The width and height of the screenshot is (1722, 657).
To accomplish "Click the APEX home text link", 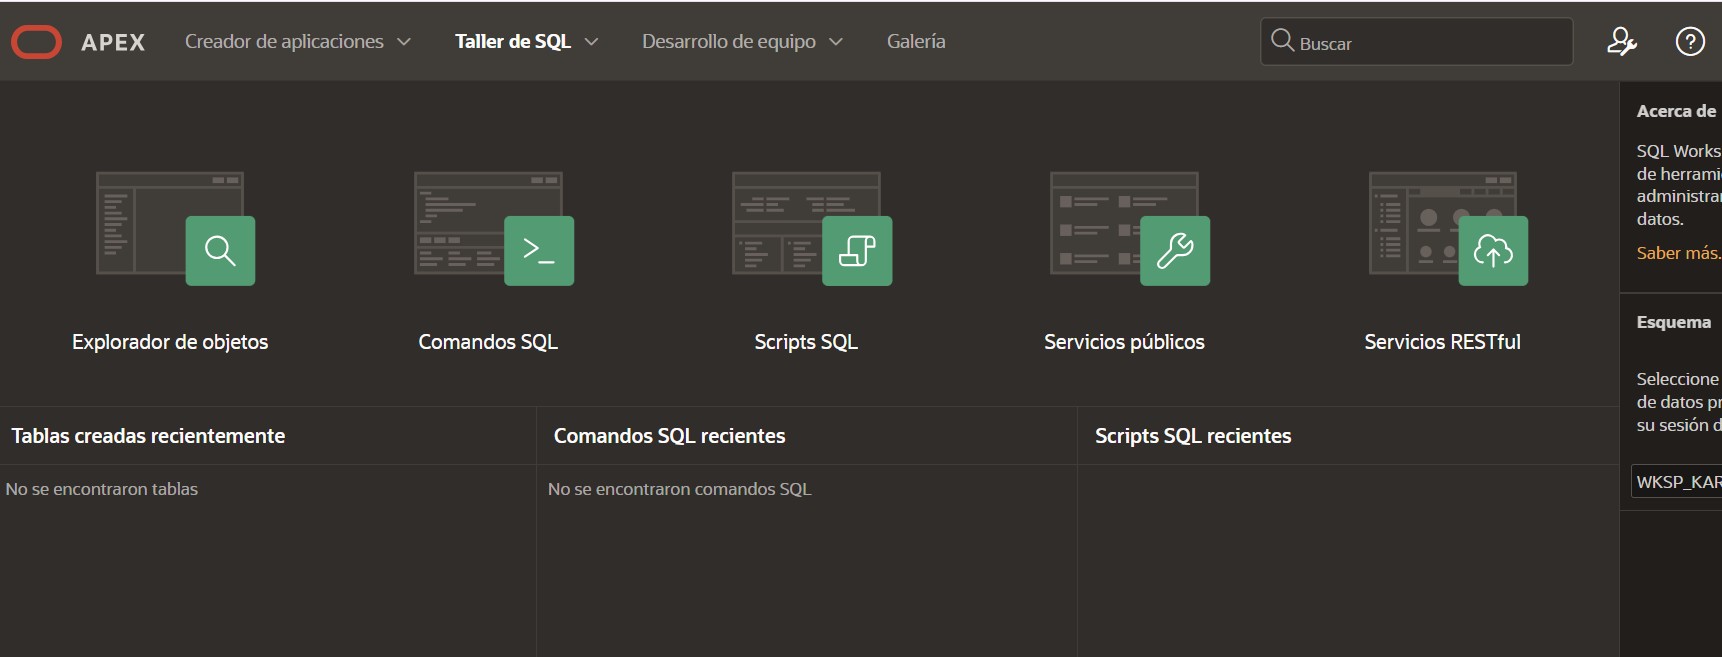I will 113,42.
